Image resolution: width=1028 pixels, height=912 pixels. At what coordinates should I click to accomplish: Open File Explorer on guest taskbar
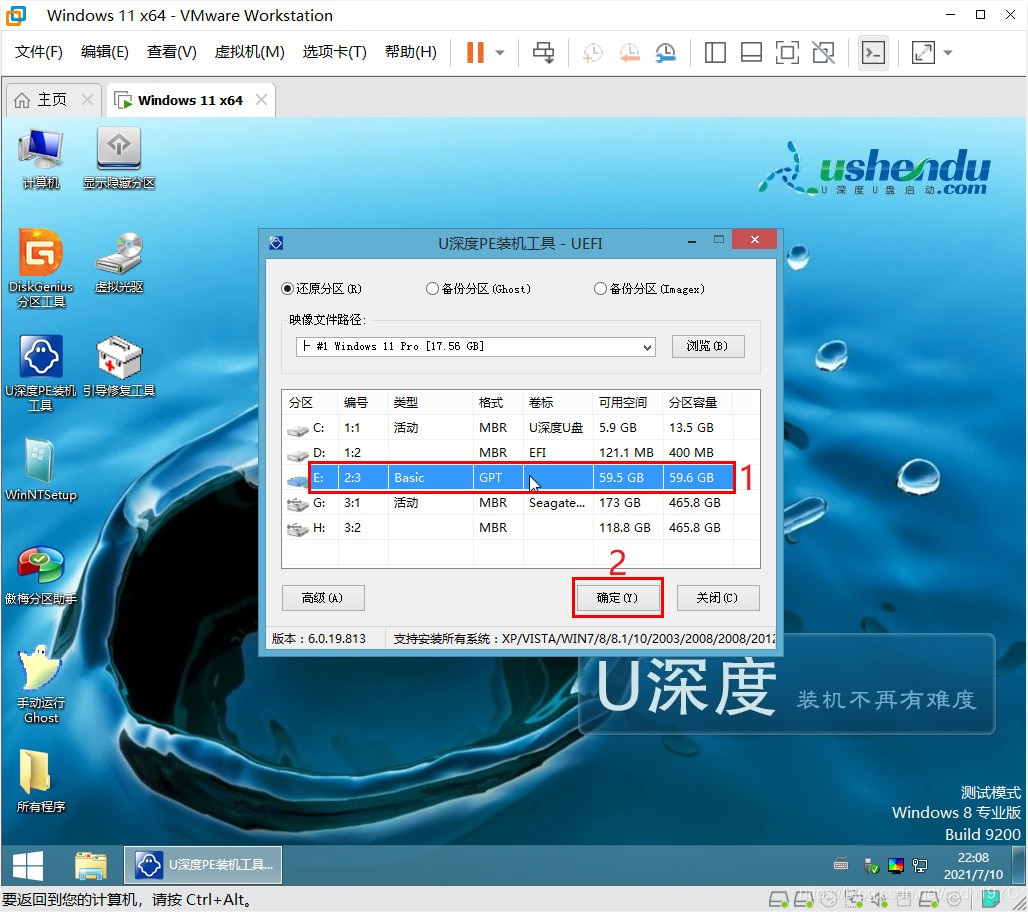(x=90, y=865)
